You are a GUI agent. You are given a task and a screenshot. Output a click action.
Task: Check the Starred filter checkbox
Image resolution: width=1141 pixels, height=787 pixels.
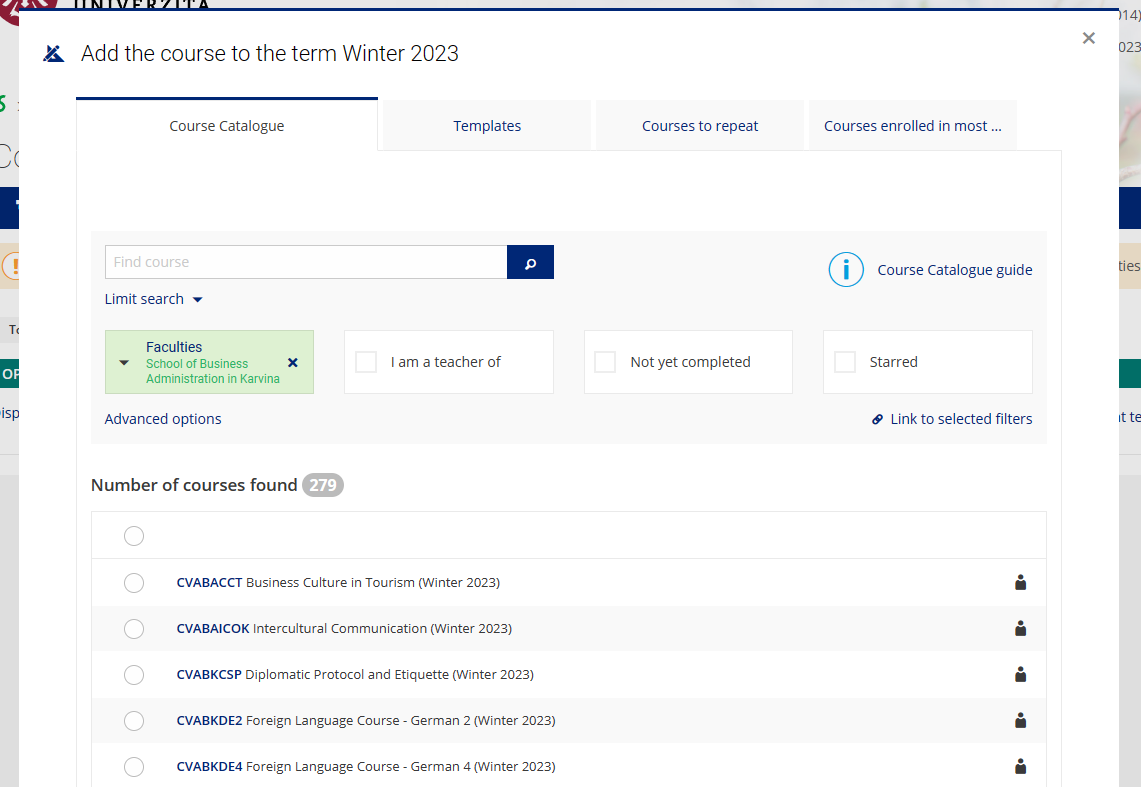tap(845, 362)
